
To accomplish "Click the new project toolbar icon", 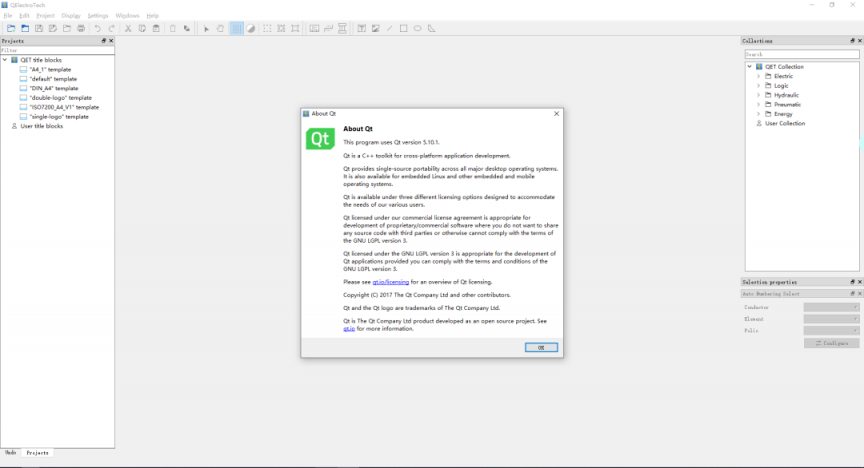I will click(x=10, y=28).
